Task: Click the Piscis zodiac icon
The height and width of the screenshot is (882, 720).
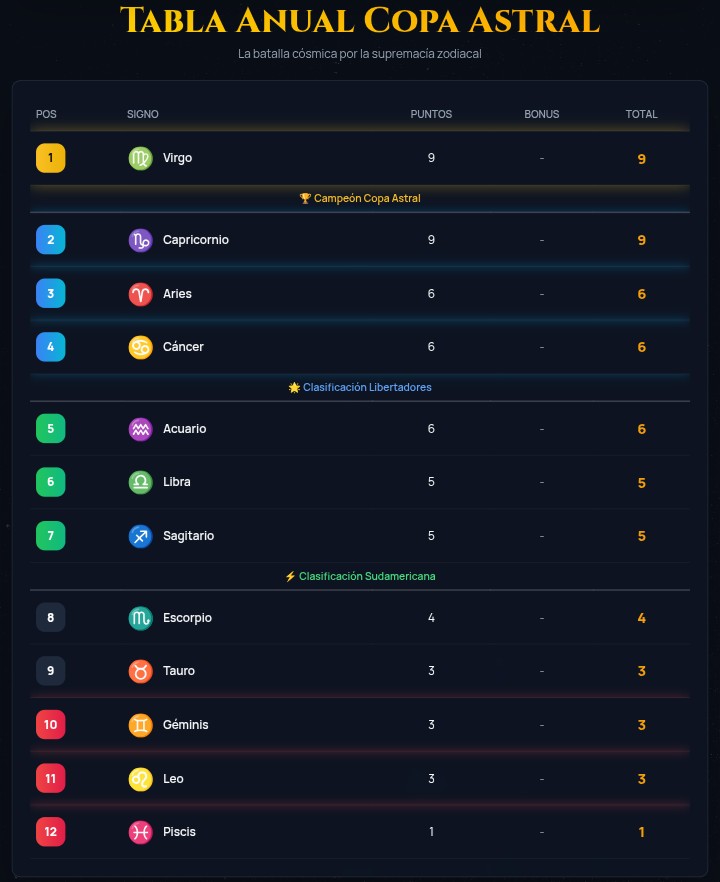Action: pos(141,832)
